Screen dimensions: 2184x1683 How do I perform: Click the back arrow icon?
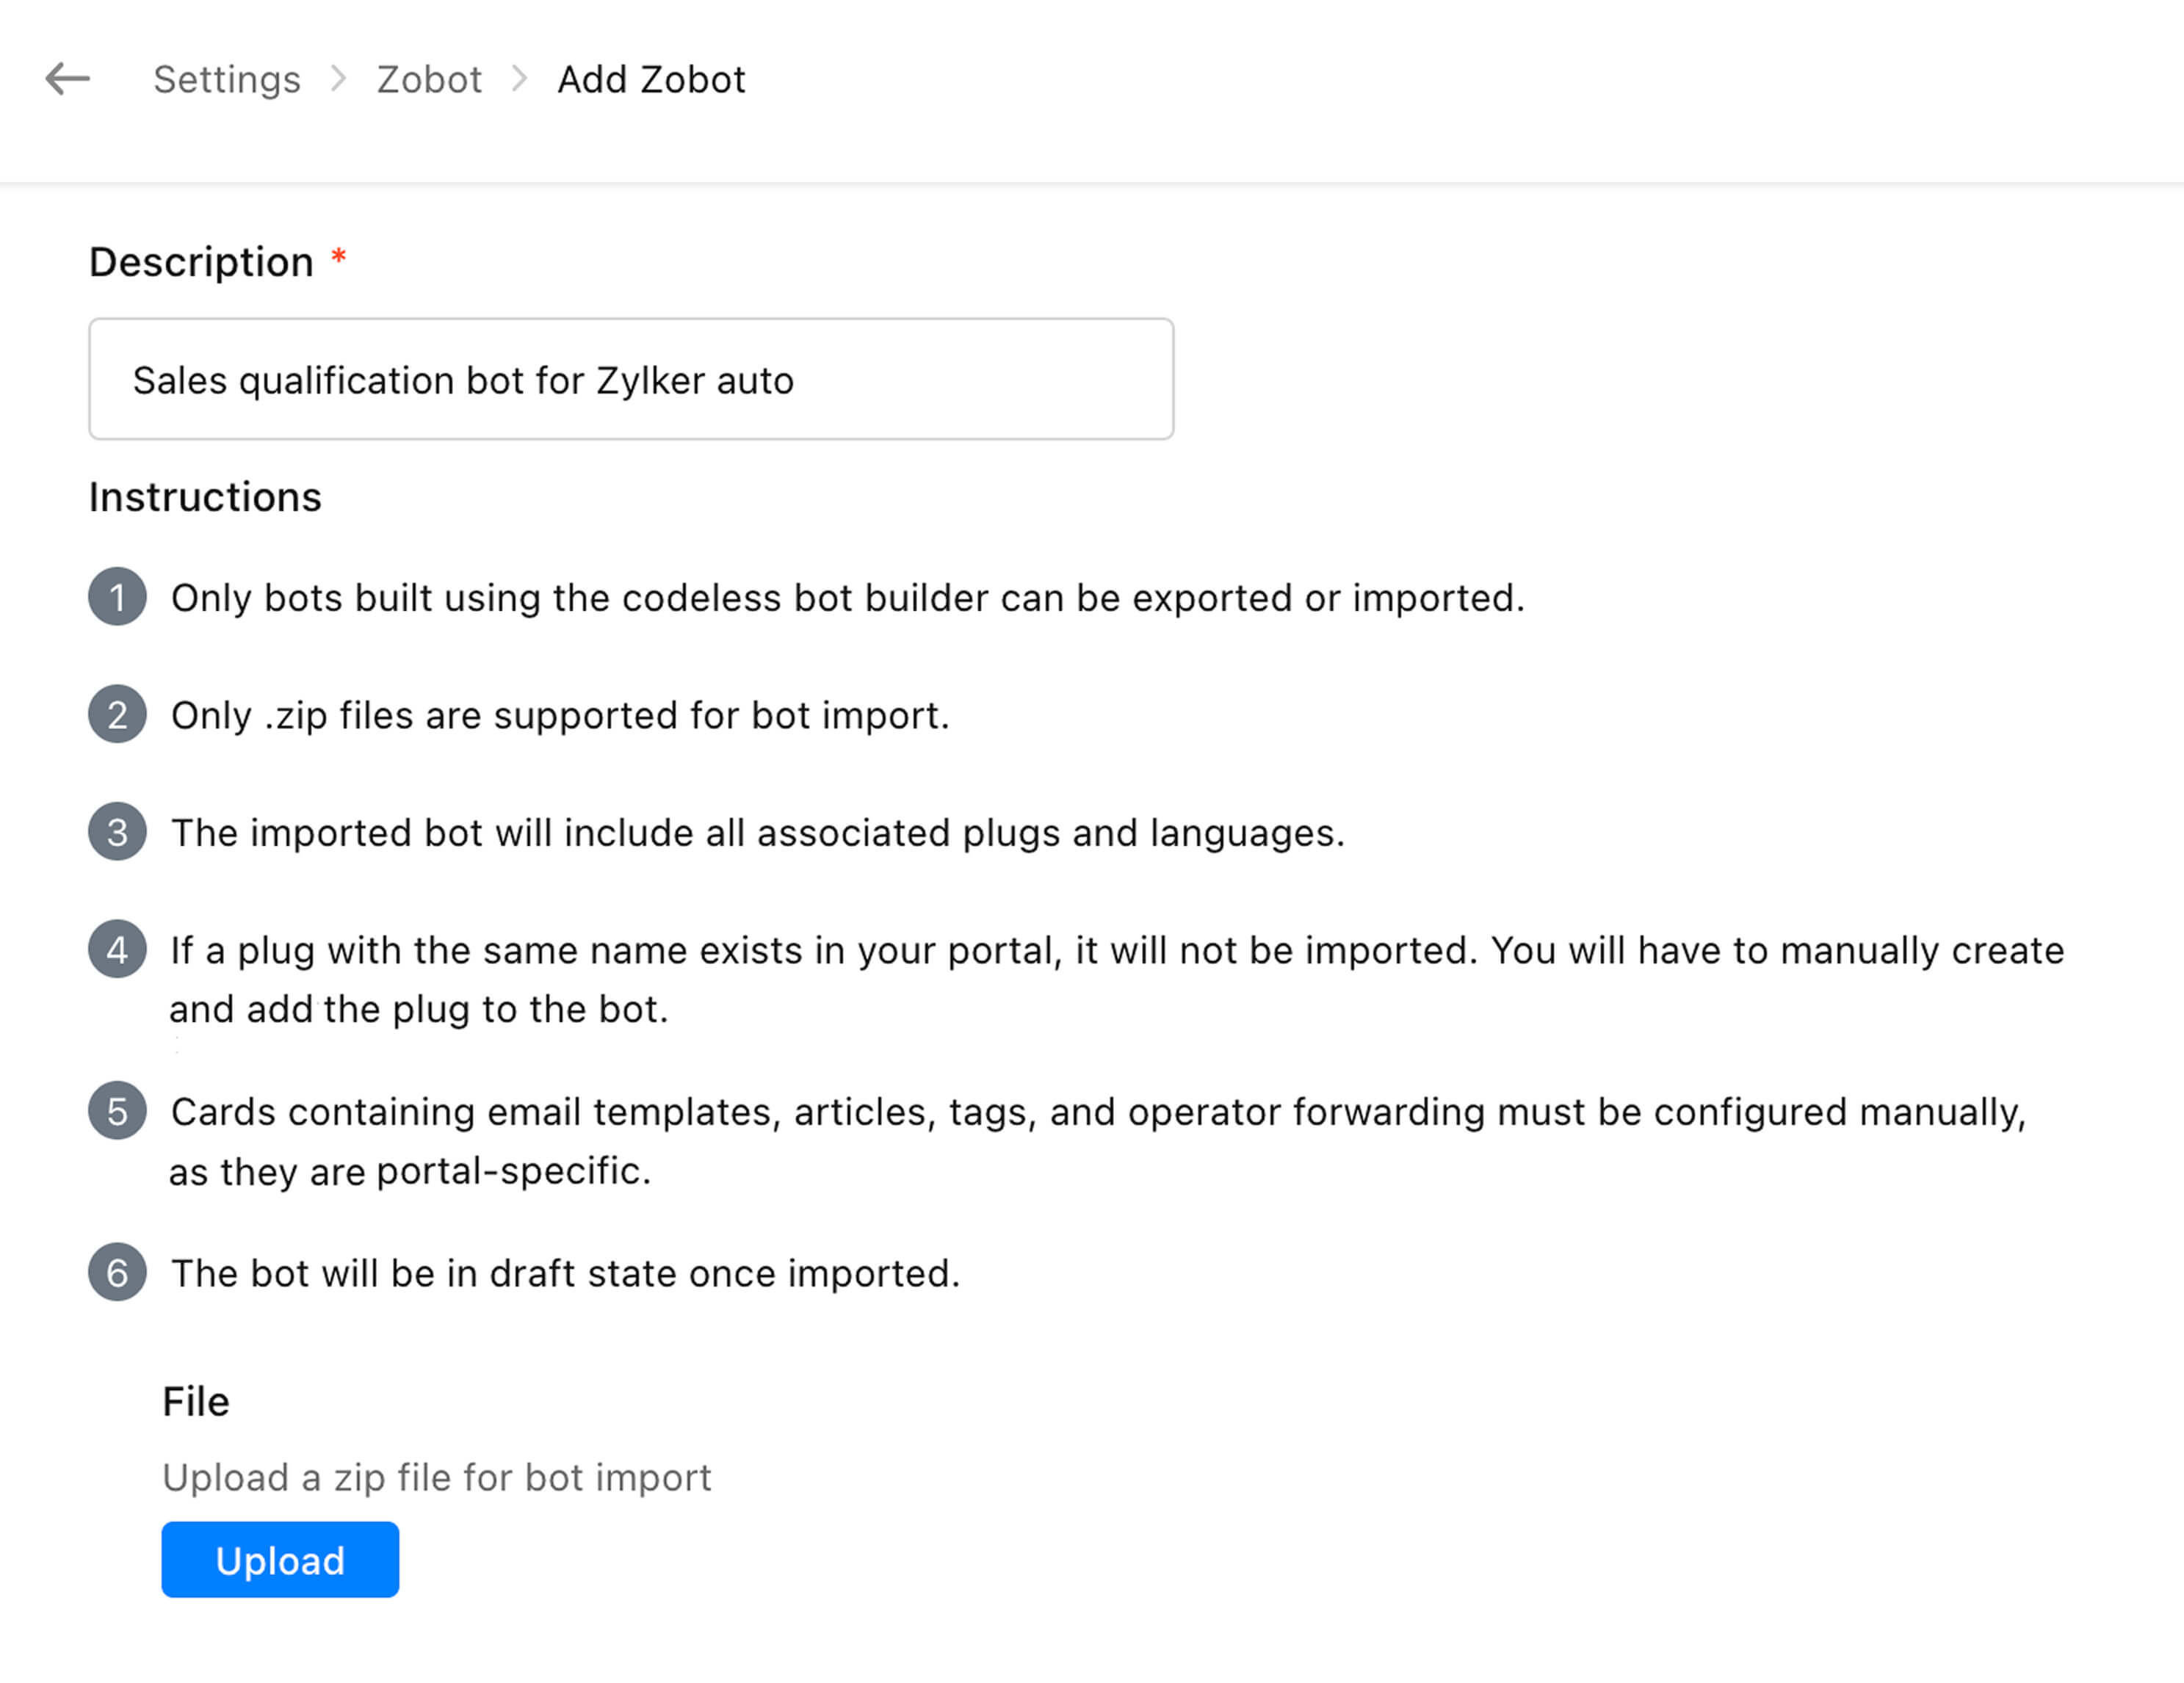pos(70,79)
